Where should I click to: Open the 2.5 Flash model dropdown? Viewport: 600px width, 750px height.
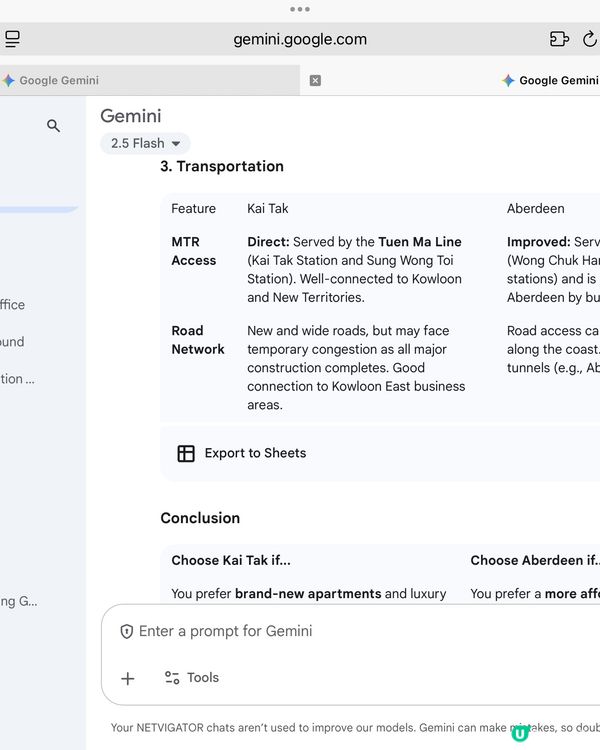[145, 143]
